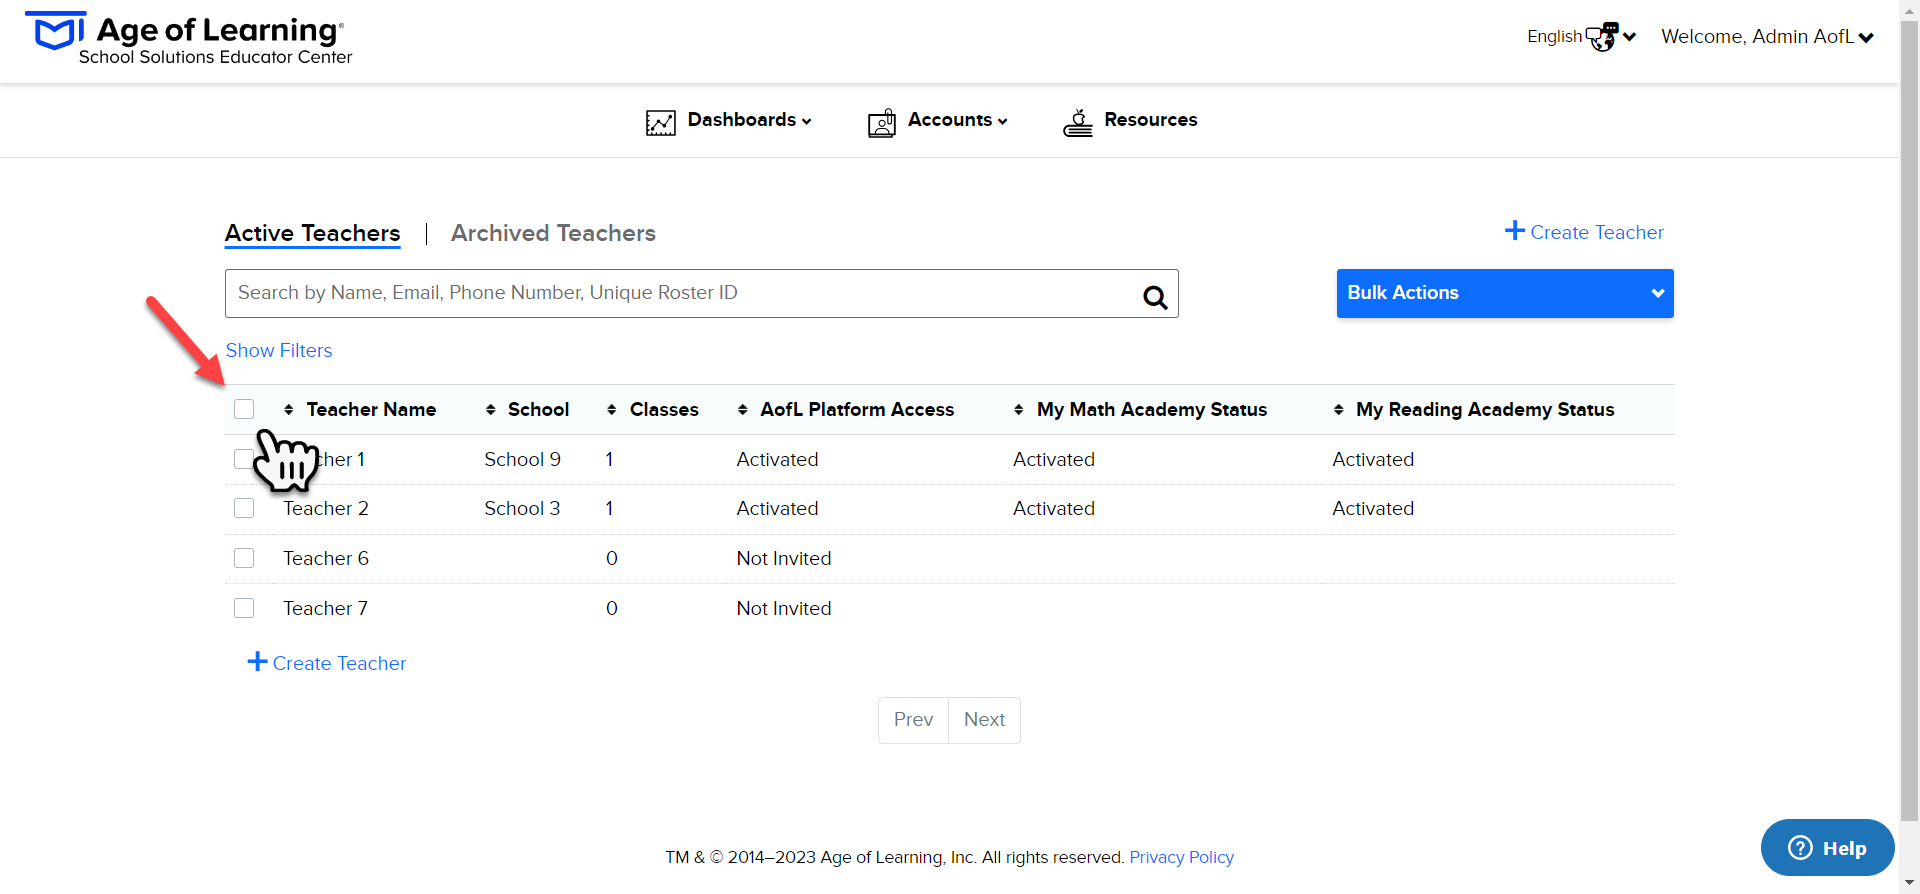Sort by Teacher Name arrows
Screen dimensions: 1920x894
289,409
